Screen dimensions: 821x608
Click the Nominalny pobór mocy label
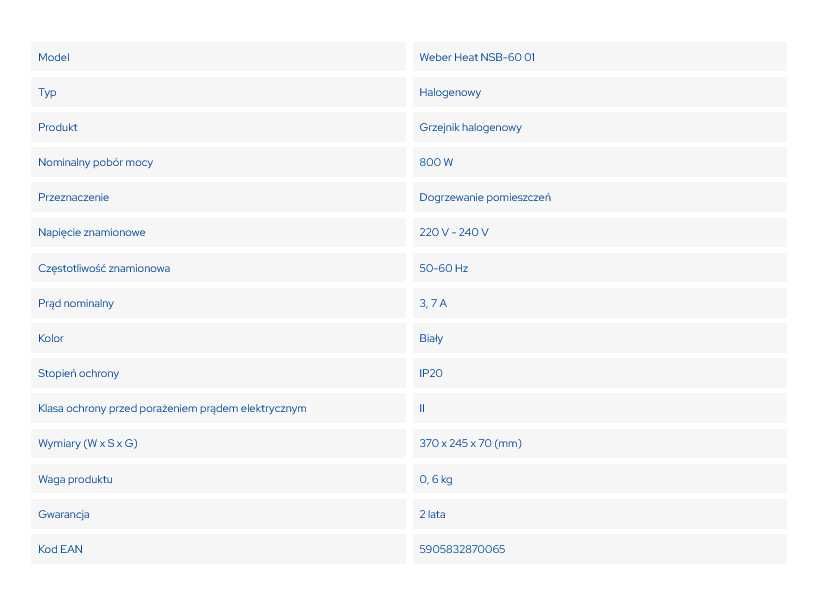tap(95, 162)
